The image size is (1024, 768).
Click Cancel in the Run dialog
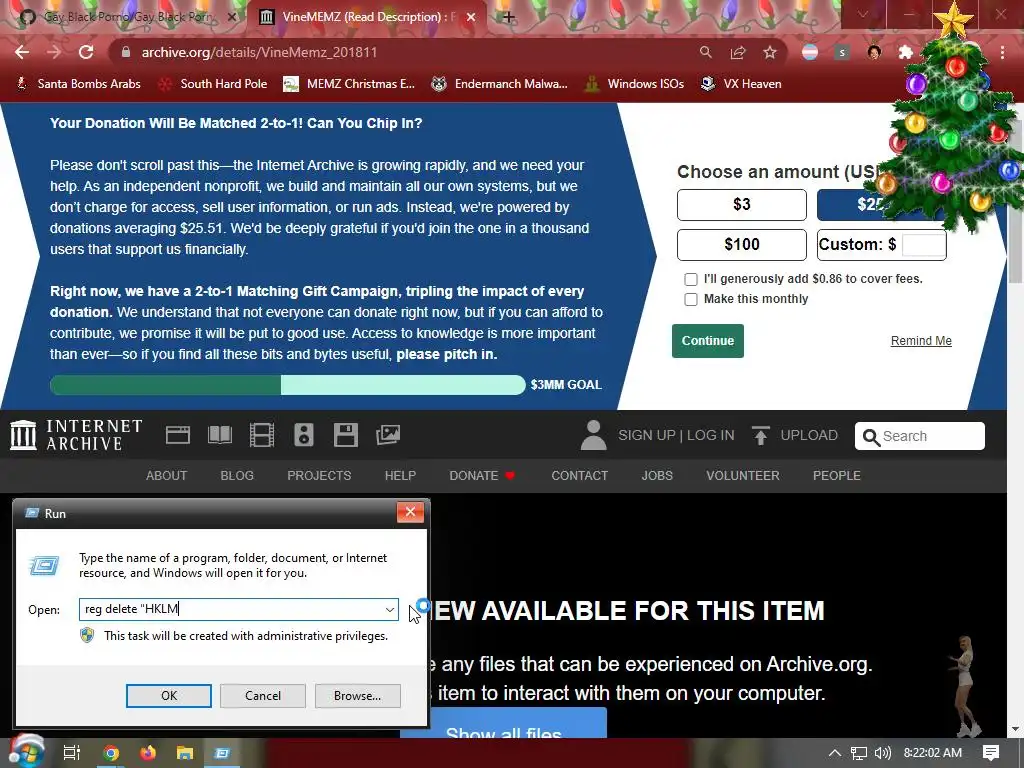click(263, 696)
